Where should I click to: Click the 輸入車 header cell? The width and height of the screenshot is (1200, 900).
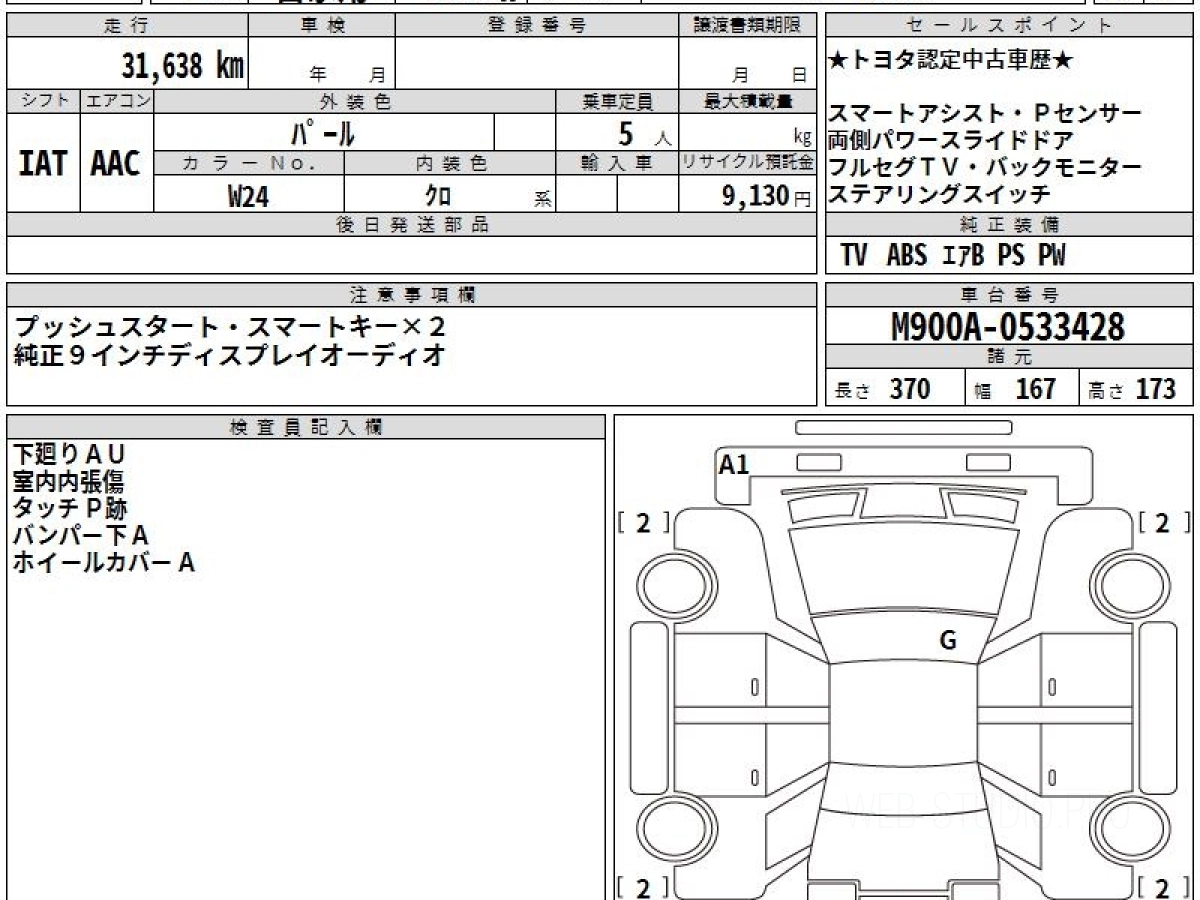617,163
